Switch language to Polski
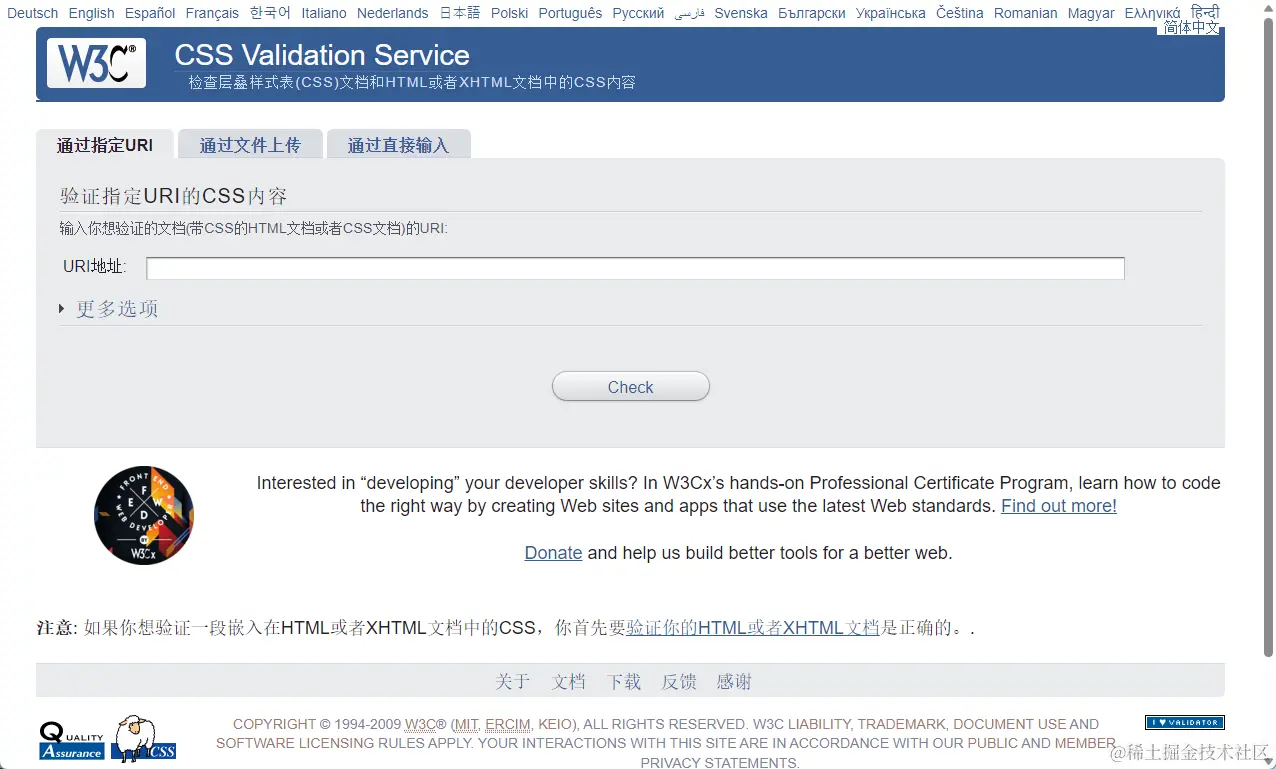The height and width of the screenshot is (769, 1276). [510, 13]
